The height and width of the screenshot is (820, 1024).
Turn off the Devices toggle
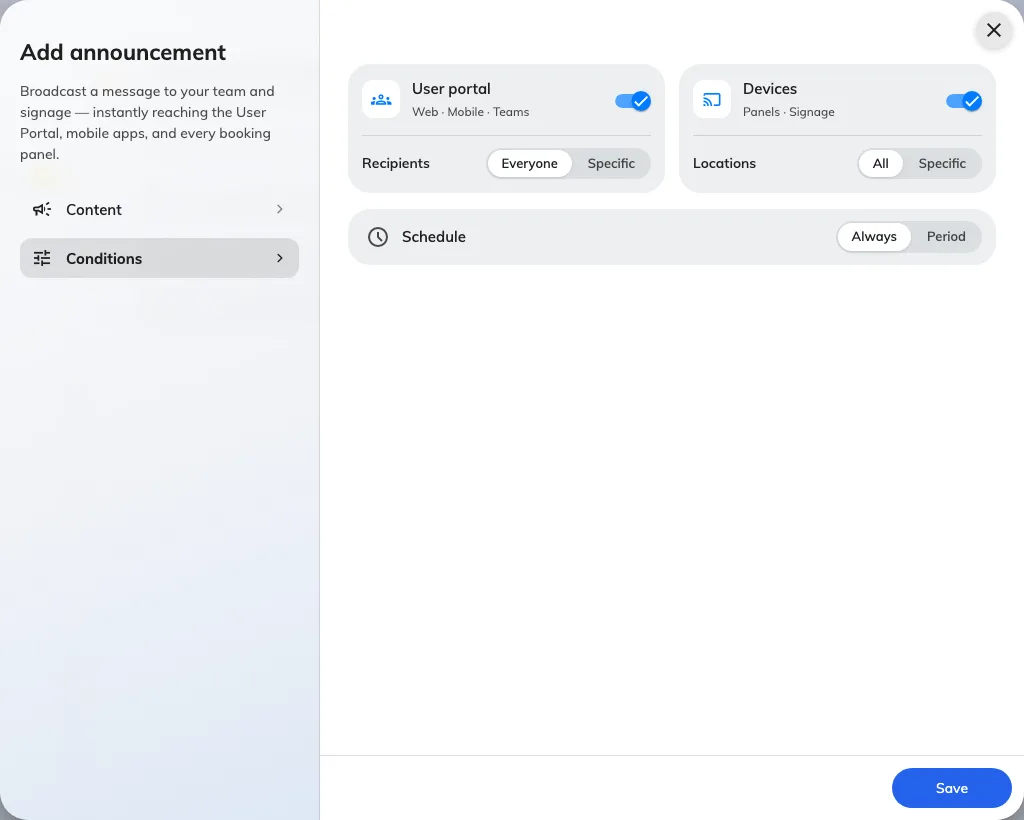[964, 101]
